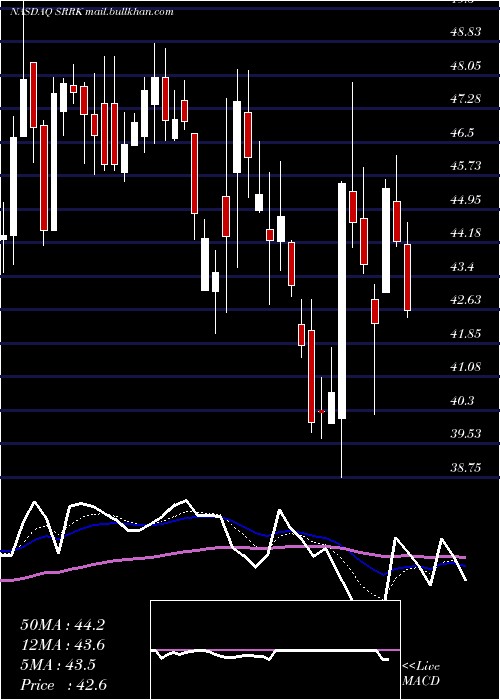
Task: Click the 39.53 price axis label
Action: click(466, 434)
